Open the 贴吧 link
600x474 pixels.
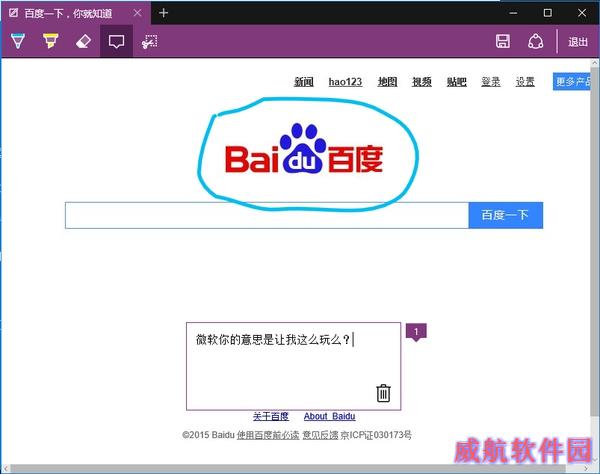click(x=457, y=81)
